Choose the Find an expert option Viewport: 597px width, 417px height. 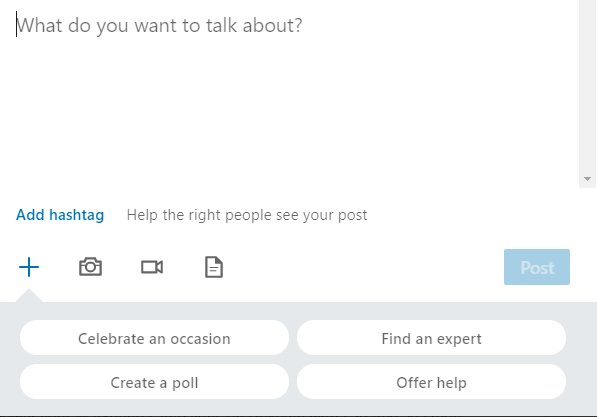(431, 338)
